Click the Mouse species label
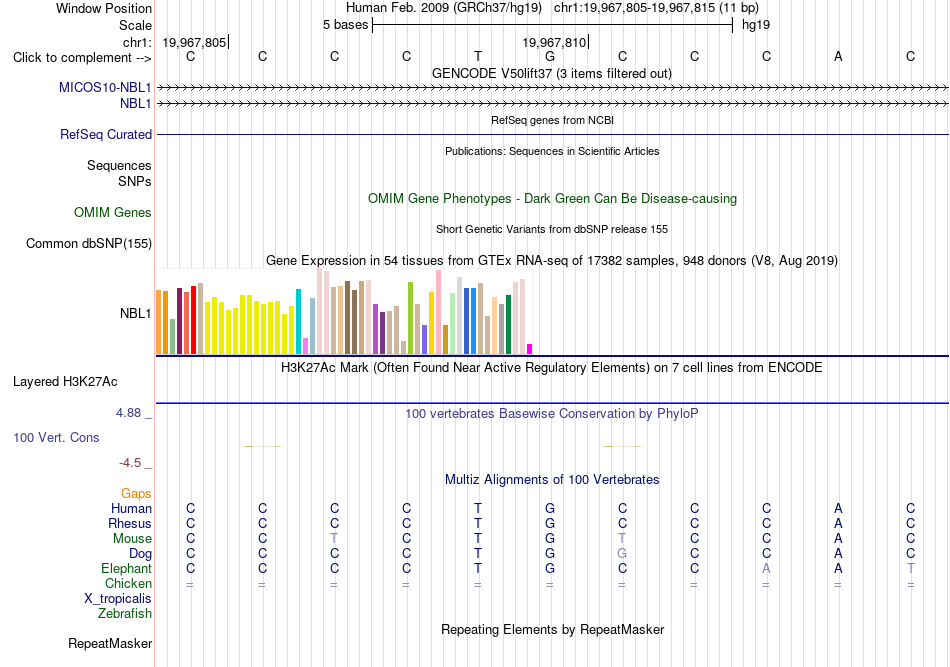The height and width of the screenshot is (667, 950). 132,539
